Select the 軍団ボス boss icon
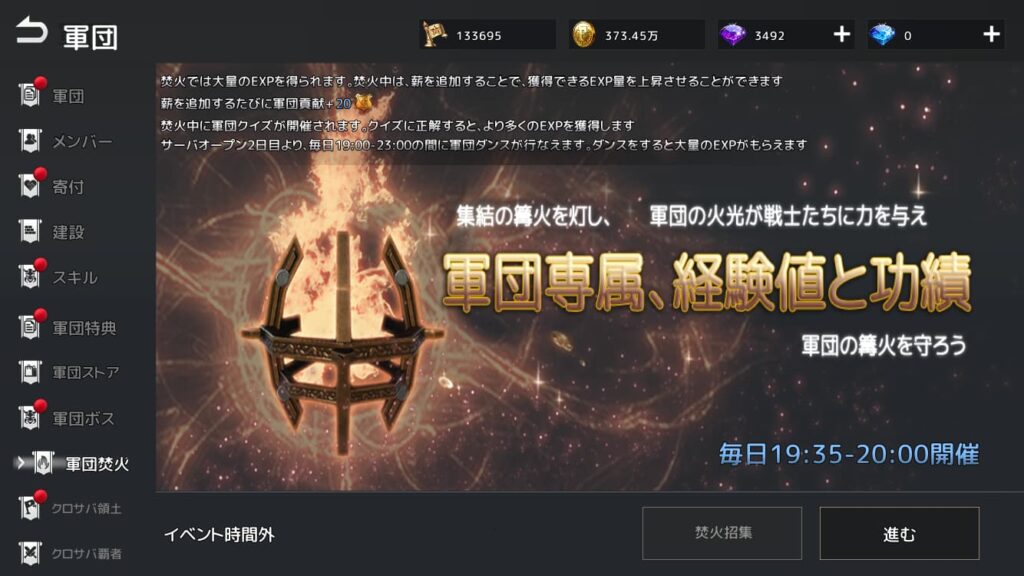The width and height of the screenshot is (1024, 576). click(29, 418)
